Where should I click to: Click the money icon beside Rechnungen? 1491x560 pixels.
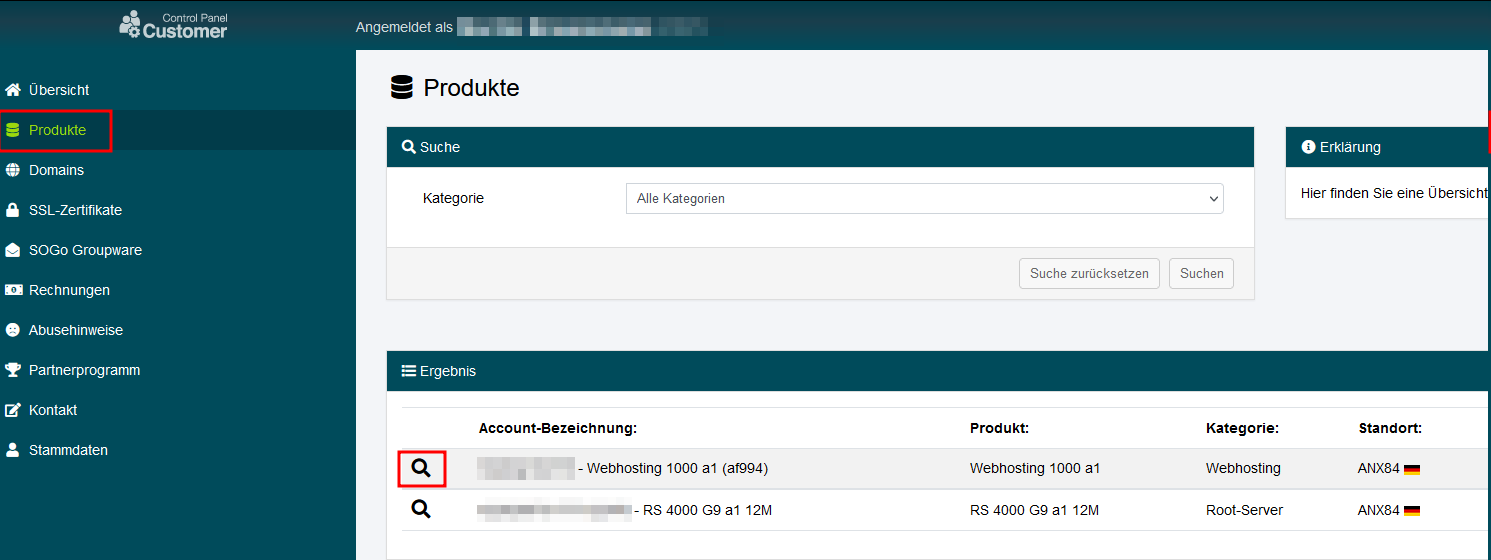click(x=13, y=290)
